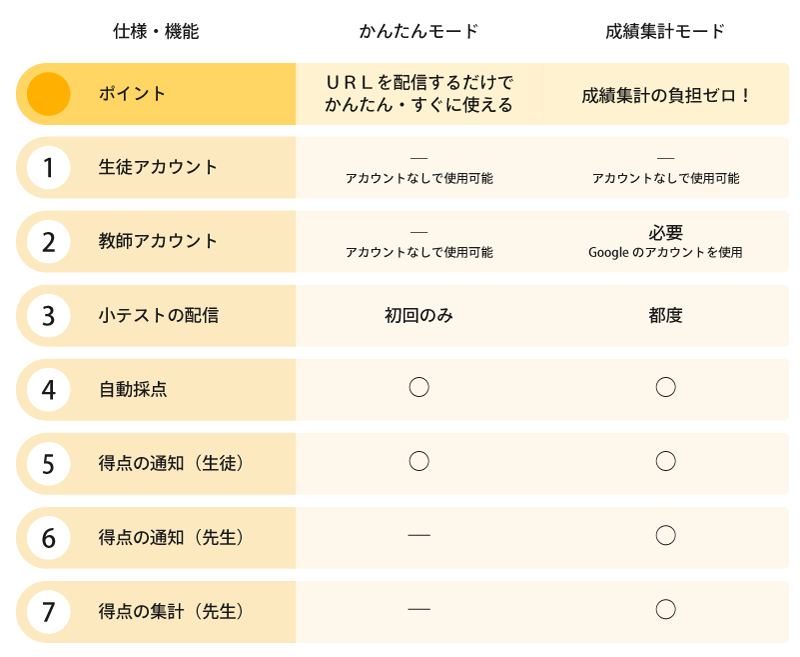The width and height of the screenshot is (800, 657).
Task: Click 自動採点 circle under かんたんモード
Action: pos(419,387)
